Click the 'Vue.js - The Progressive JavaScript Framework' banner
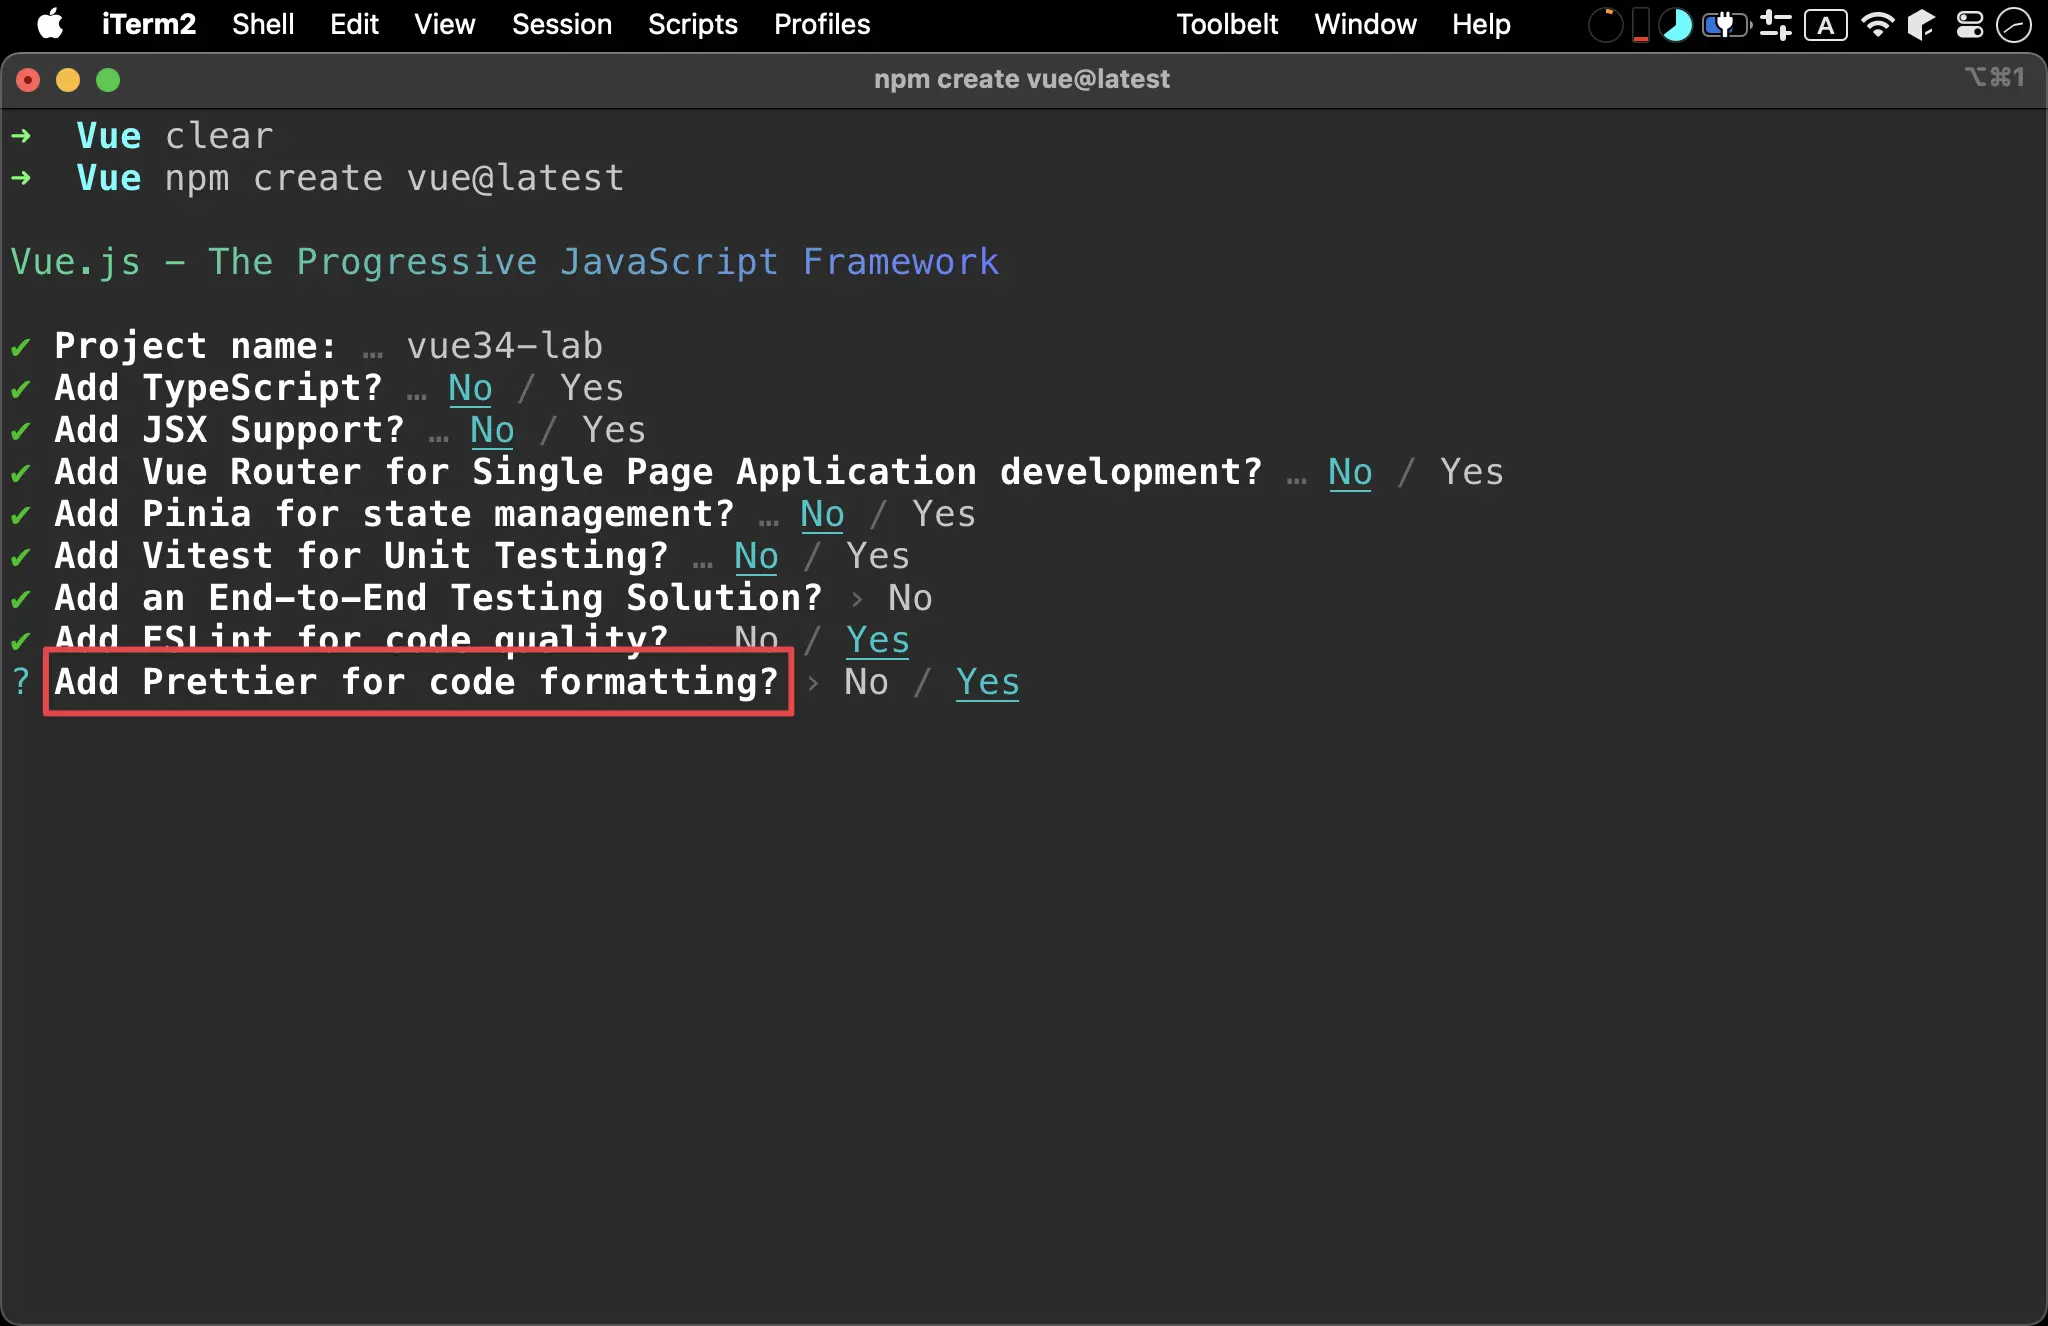Screen dimensions: 2048x1326 505,262
